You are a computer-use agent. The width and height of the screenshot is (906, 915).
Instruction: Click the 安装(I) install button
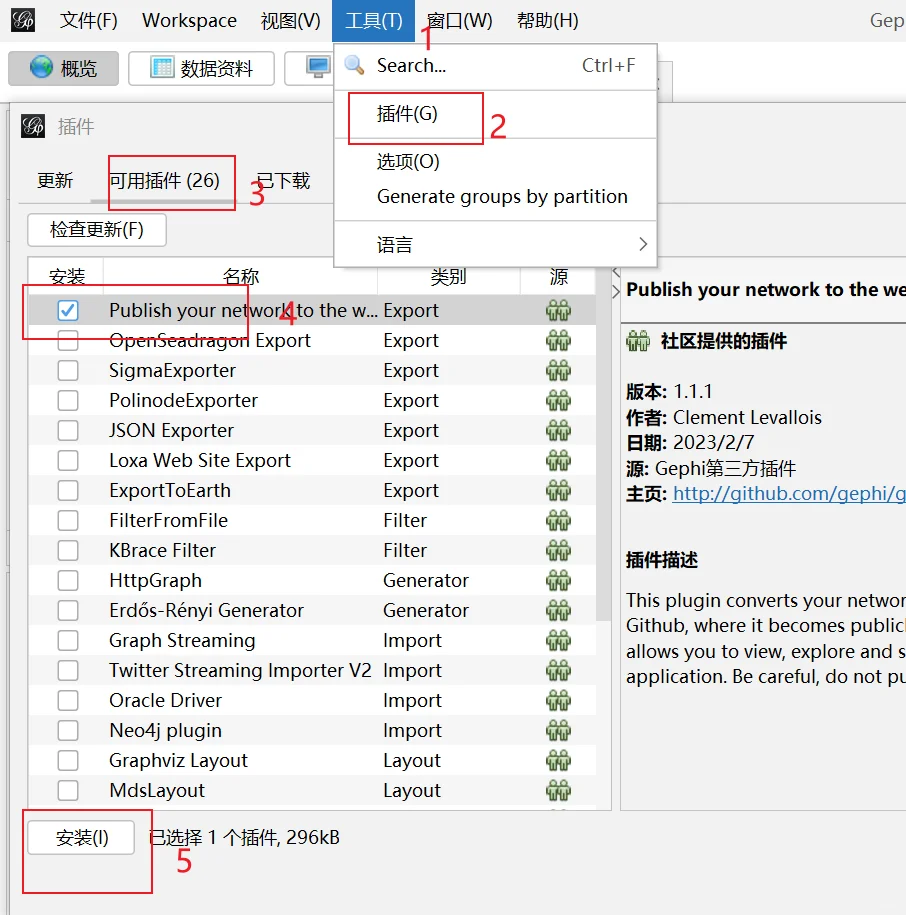81,838
